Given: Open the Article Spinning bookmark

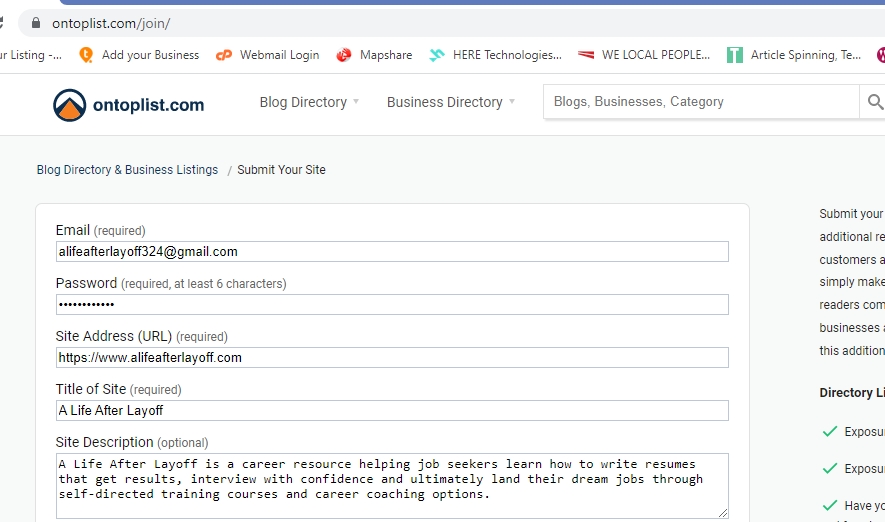Looking at the screenshot, I should coord(794,55).
